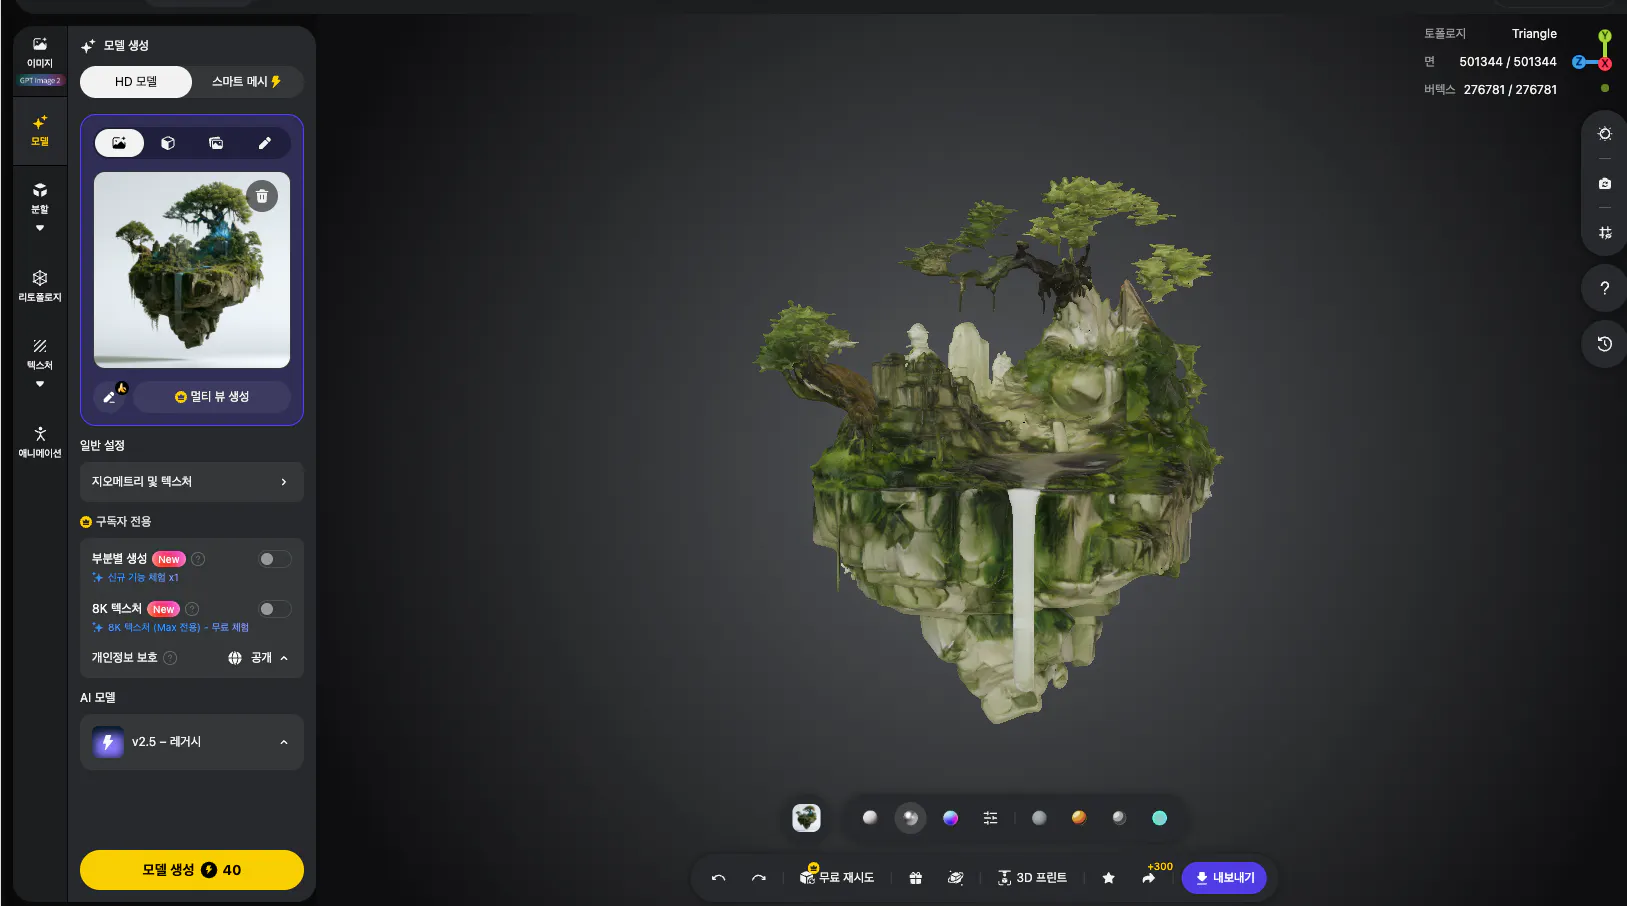Screen dimensions: 1627x906
Task: Select the pencil input mode icon
Action: click(x=265, y=143)
